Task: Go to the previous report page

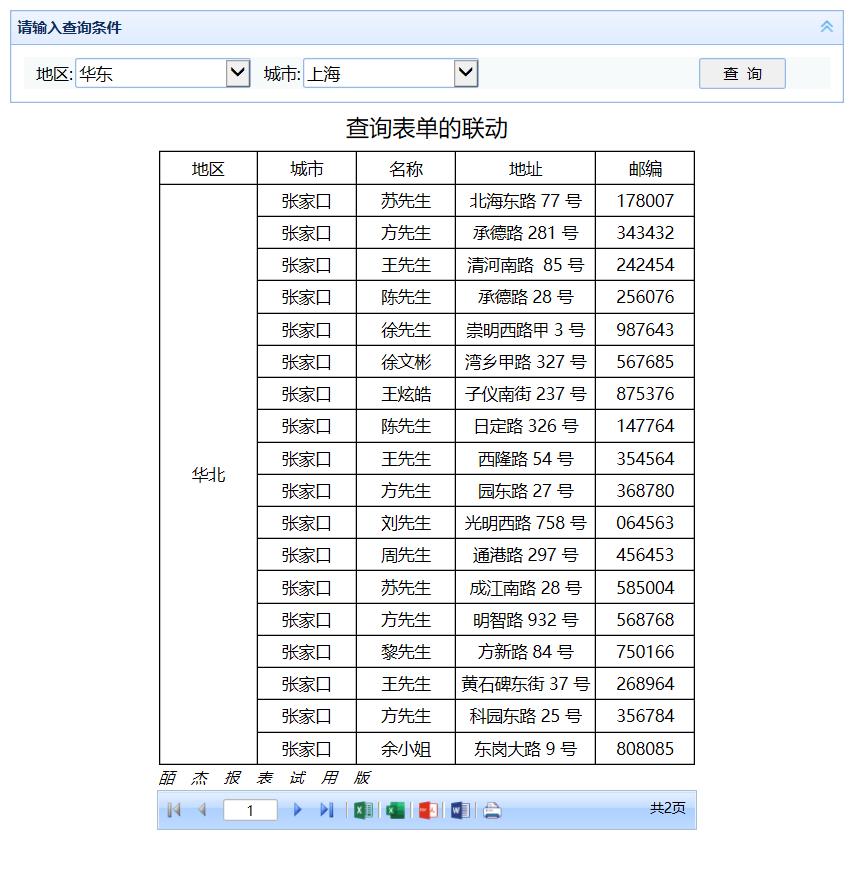Action: (202, 810)
